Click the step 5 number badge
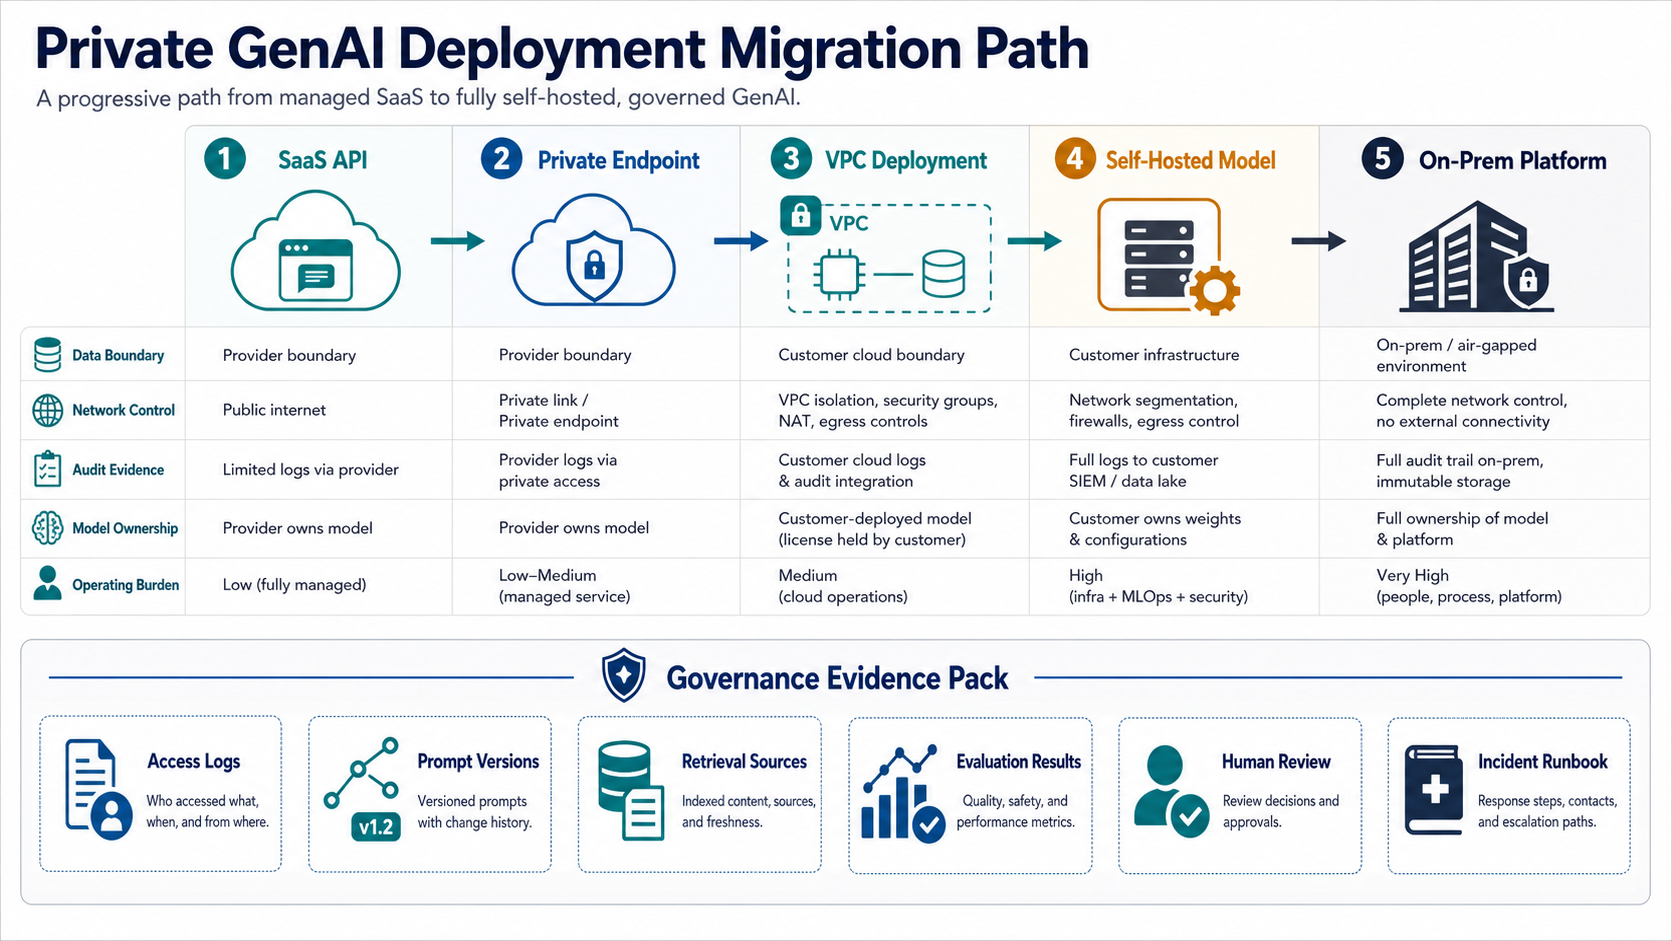This screenshot has height=941, width=1672. pyautogui.click(x=1382, y=159)
